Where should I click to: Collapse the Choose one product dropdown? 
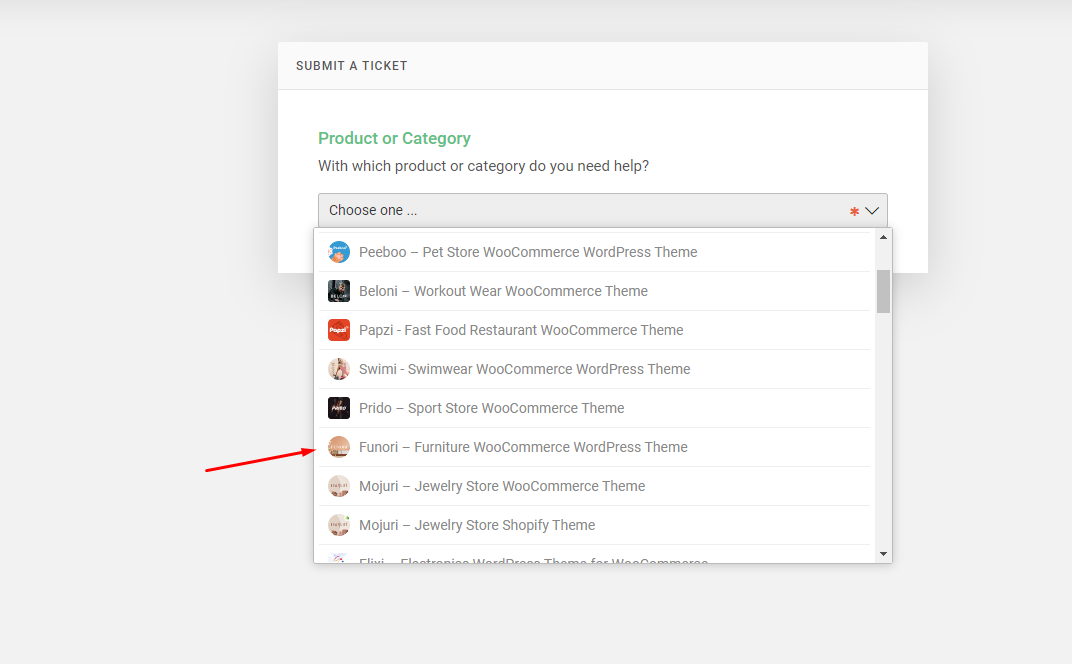pyautogui.click(x=602, y=211)
